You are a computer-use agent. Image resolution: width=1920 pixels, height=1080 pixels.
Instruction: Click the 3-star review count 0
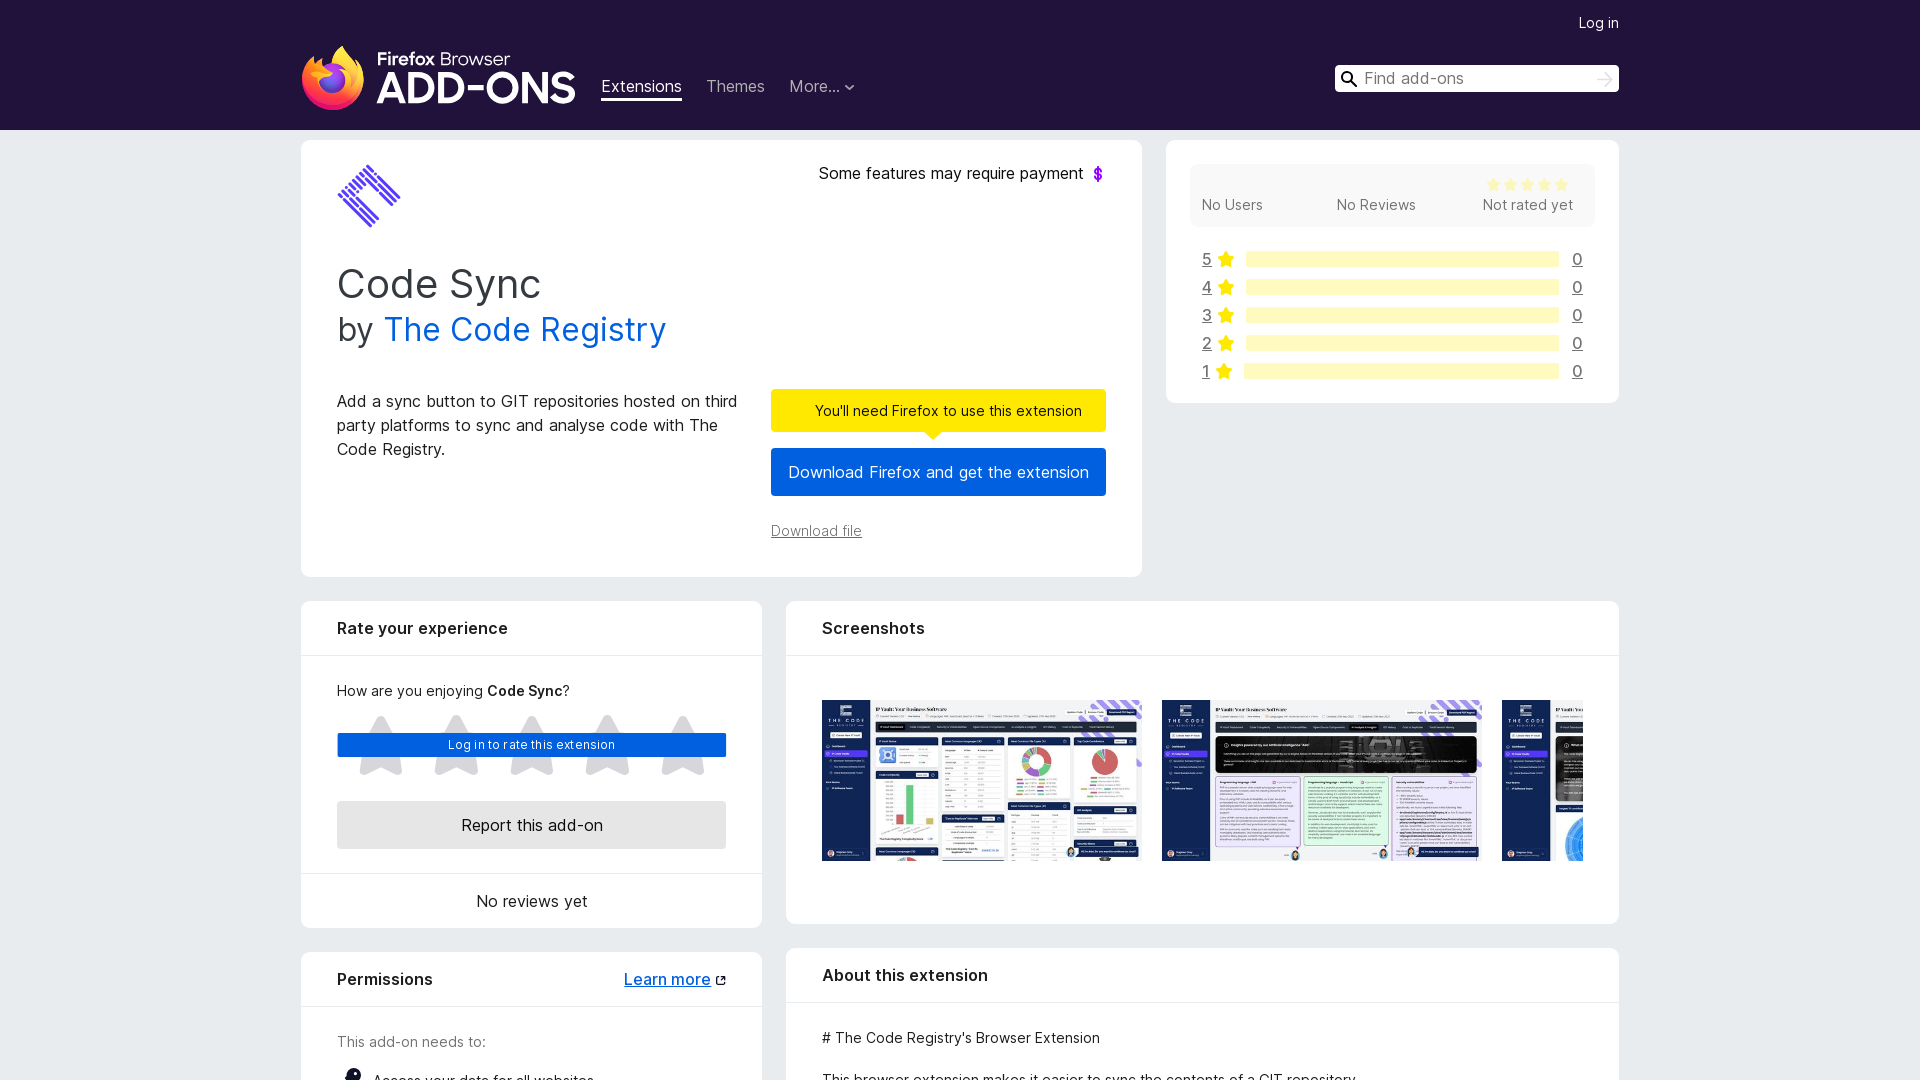coord(1577,315)
